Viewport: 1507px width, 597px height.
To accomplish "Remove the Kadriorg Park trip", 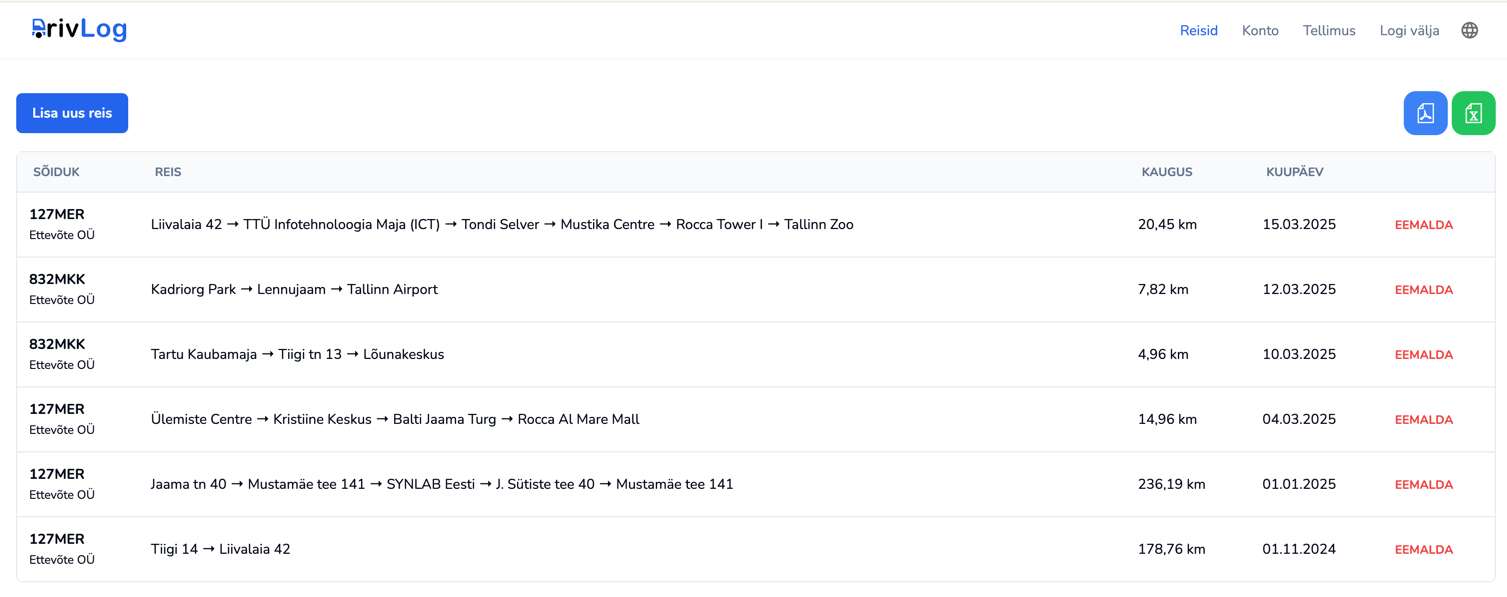I will [x=1423, y=290].
